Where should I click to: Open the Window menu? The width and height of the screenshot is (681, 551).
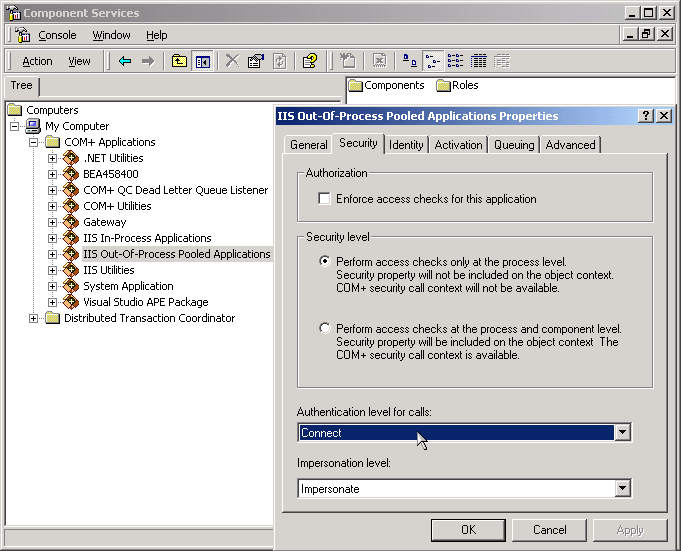coord(111,35)
